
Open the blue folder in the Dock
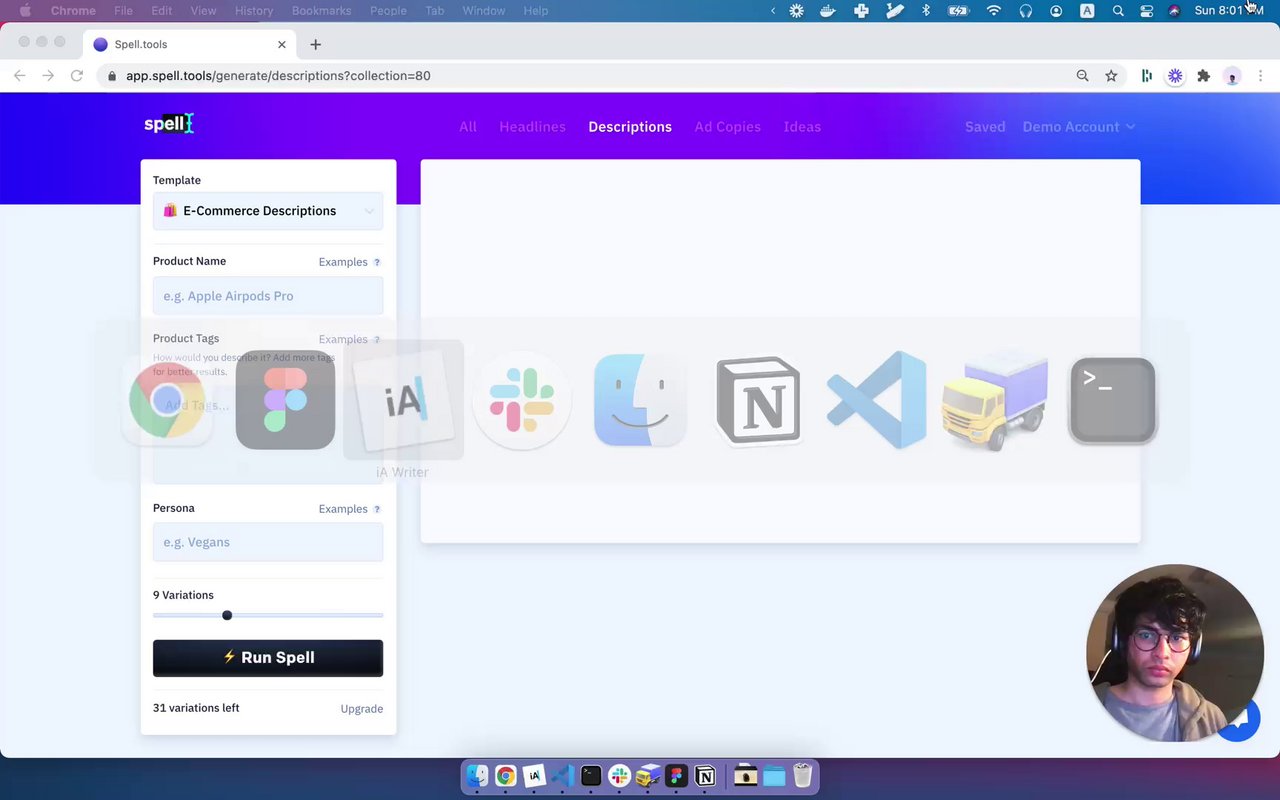pos(774,776)
